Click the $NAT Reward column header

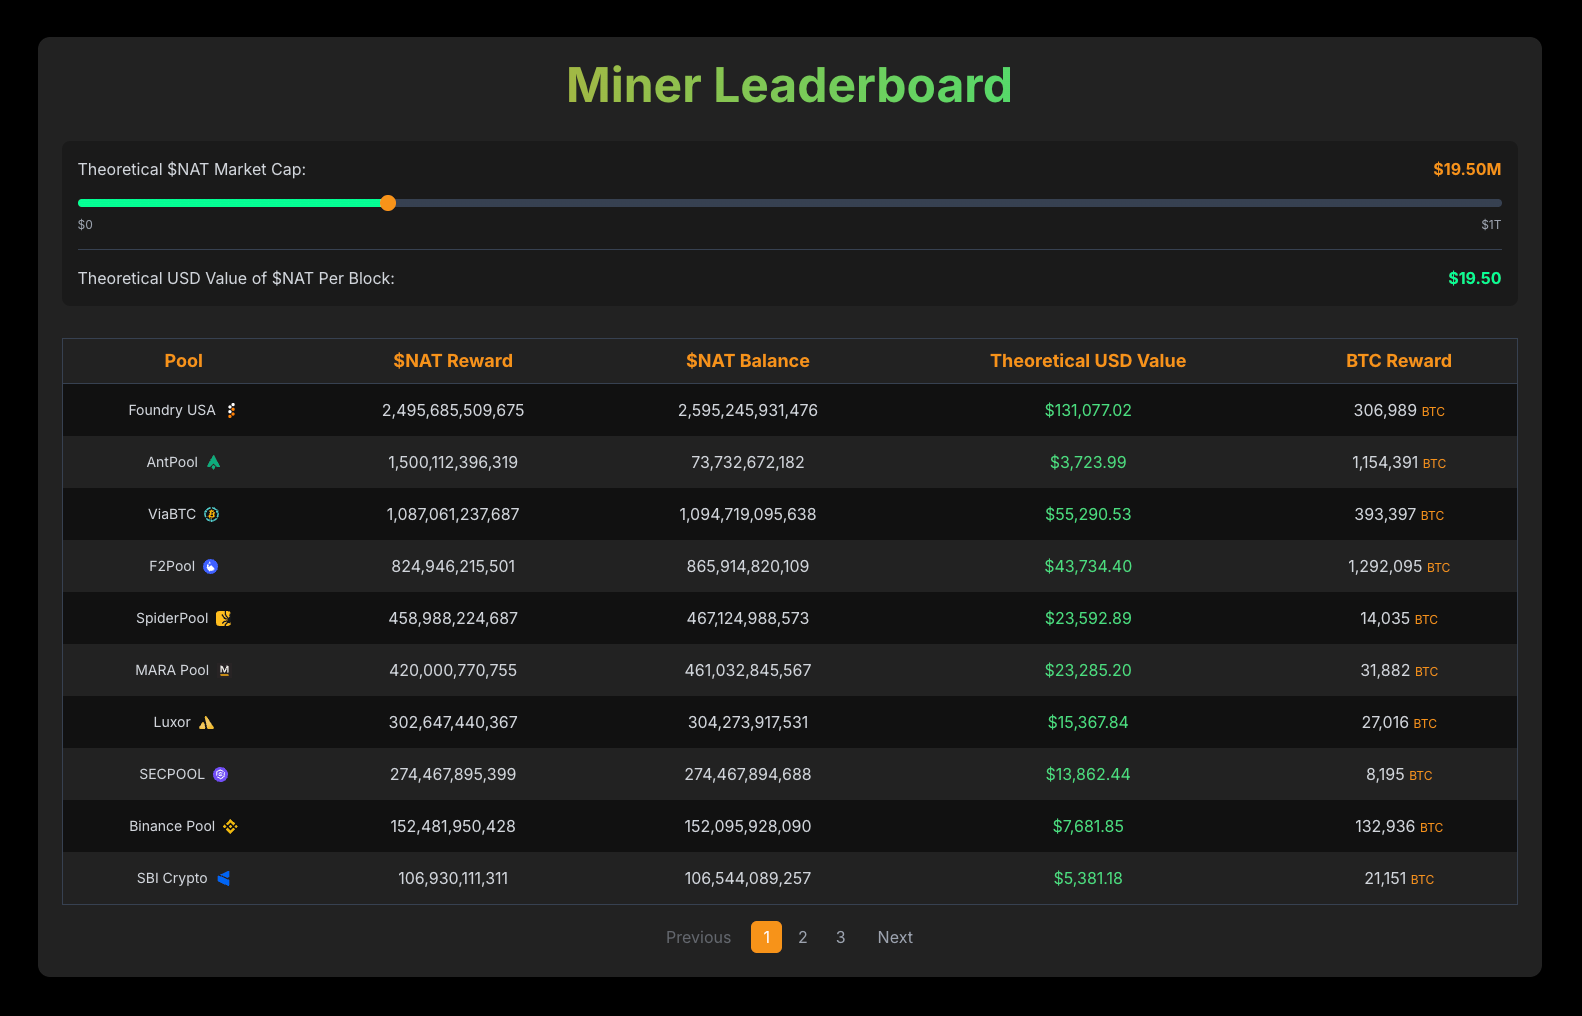coord(453,361)
